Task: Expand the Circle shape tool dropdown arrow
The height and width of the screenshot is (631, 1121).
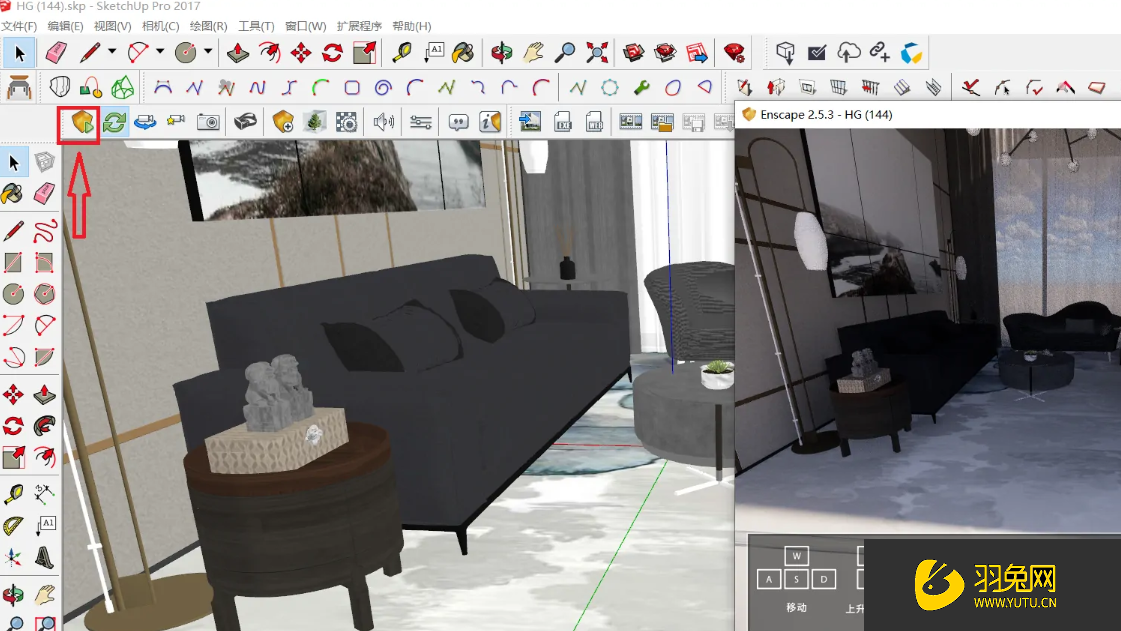Action: pos(208,52)
